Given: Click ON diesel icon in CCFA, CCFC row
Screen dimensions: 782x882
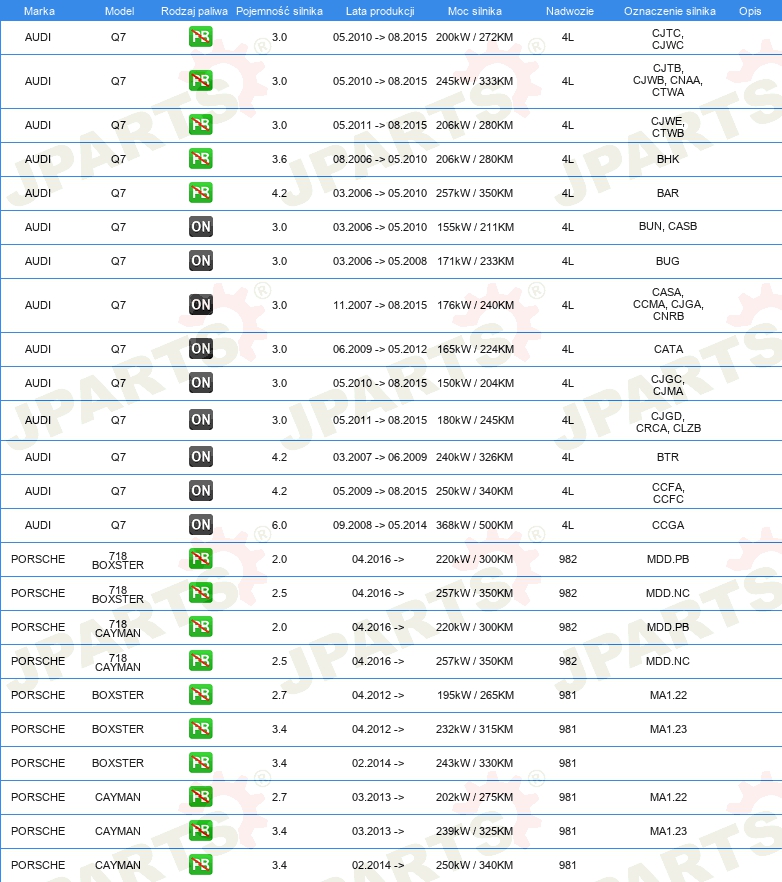Looking at the screenshot, I should pos(200,490).
